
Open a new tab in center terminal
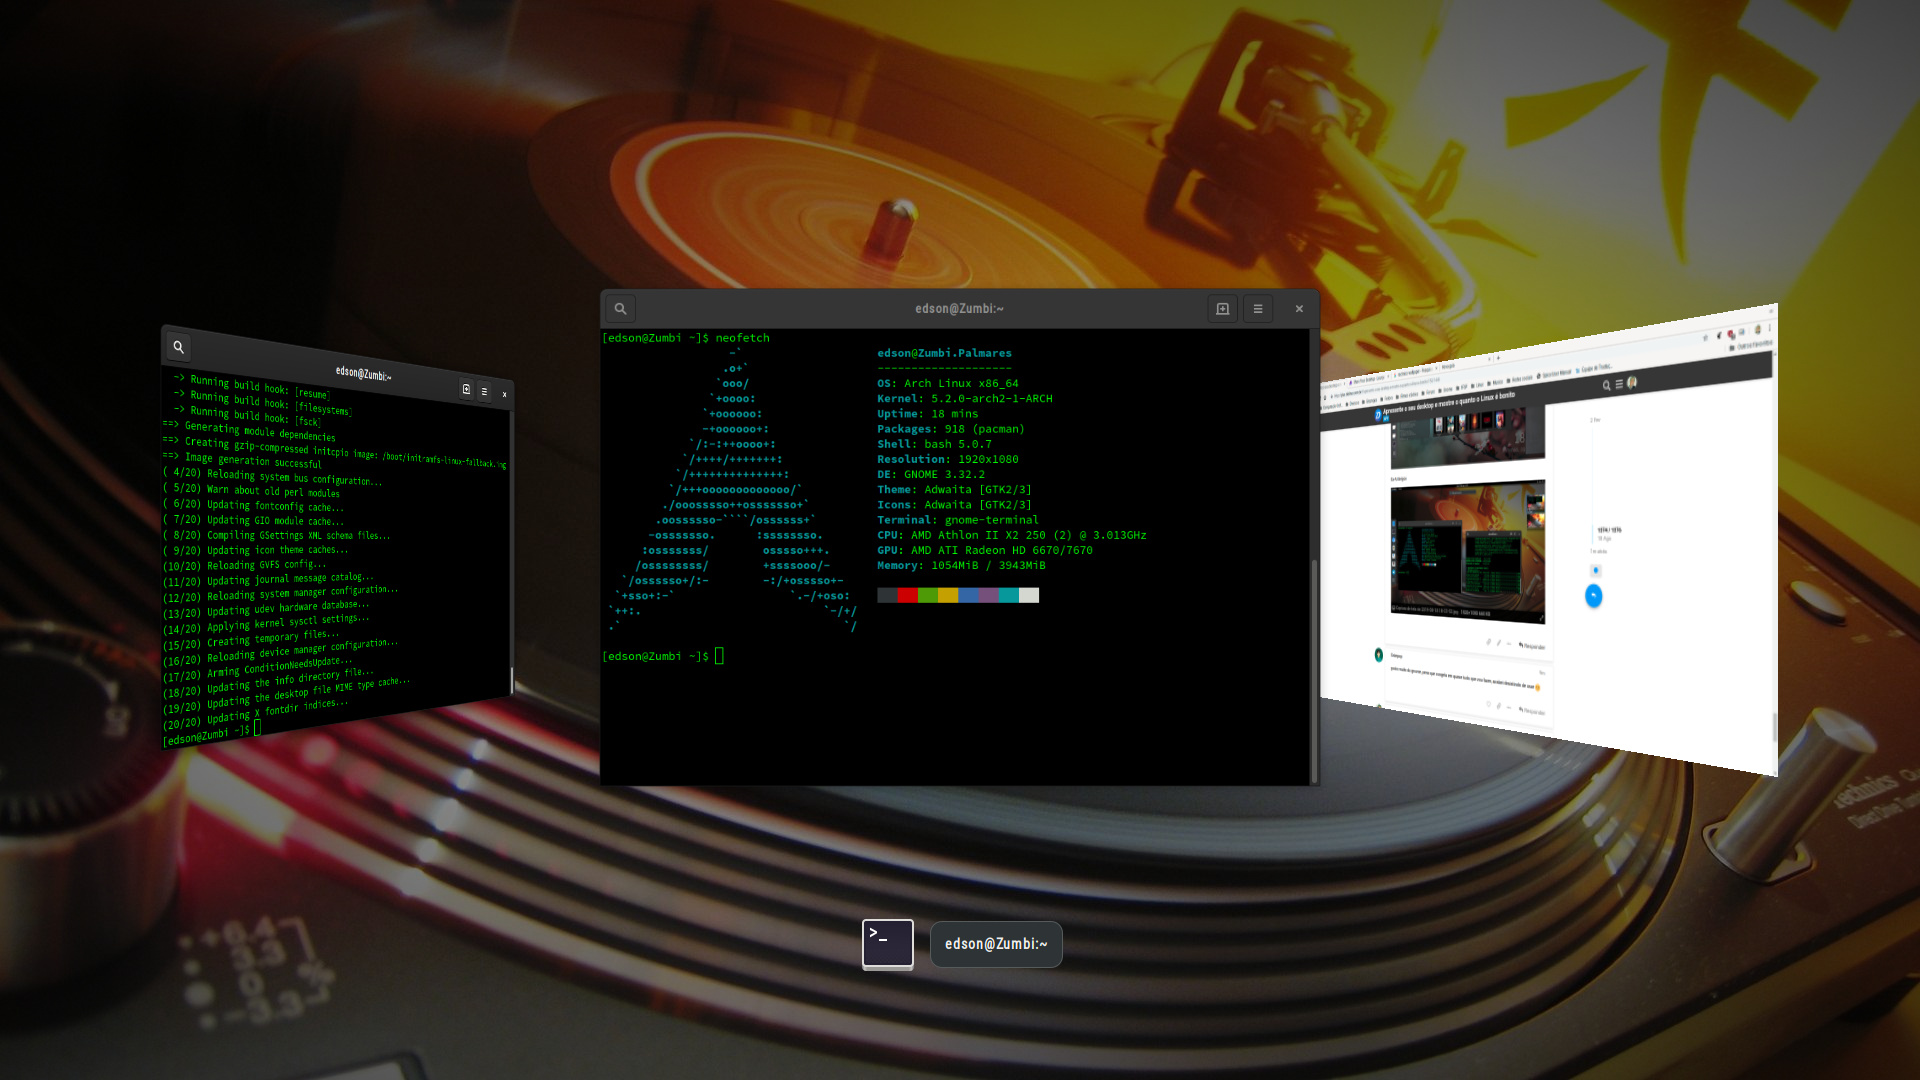[1222, 309]
